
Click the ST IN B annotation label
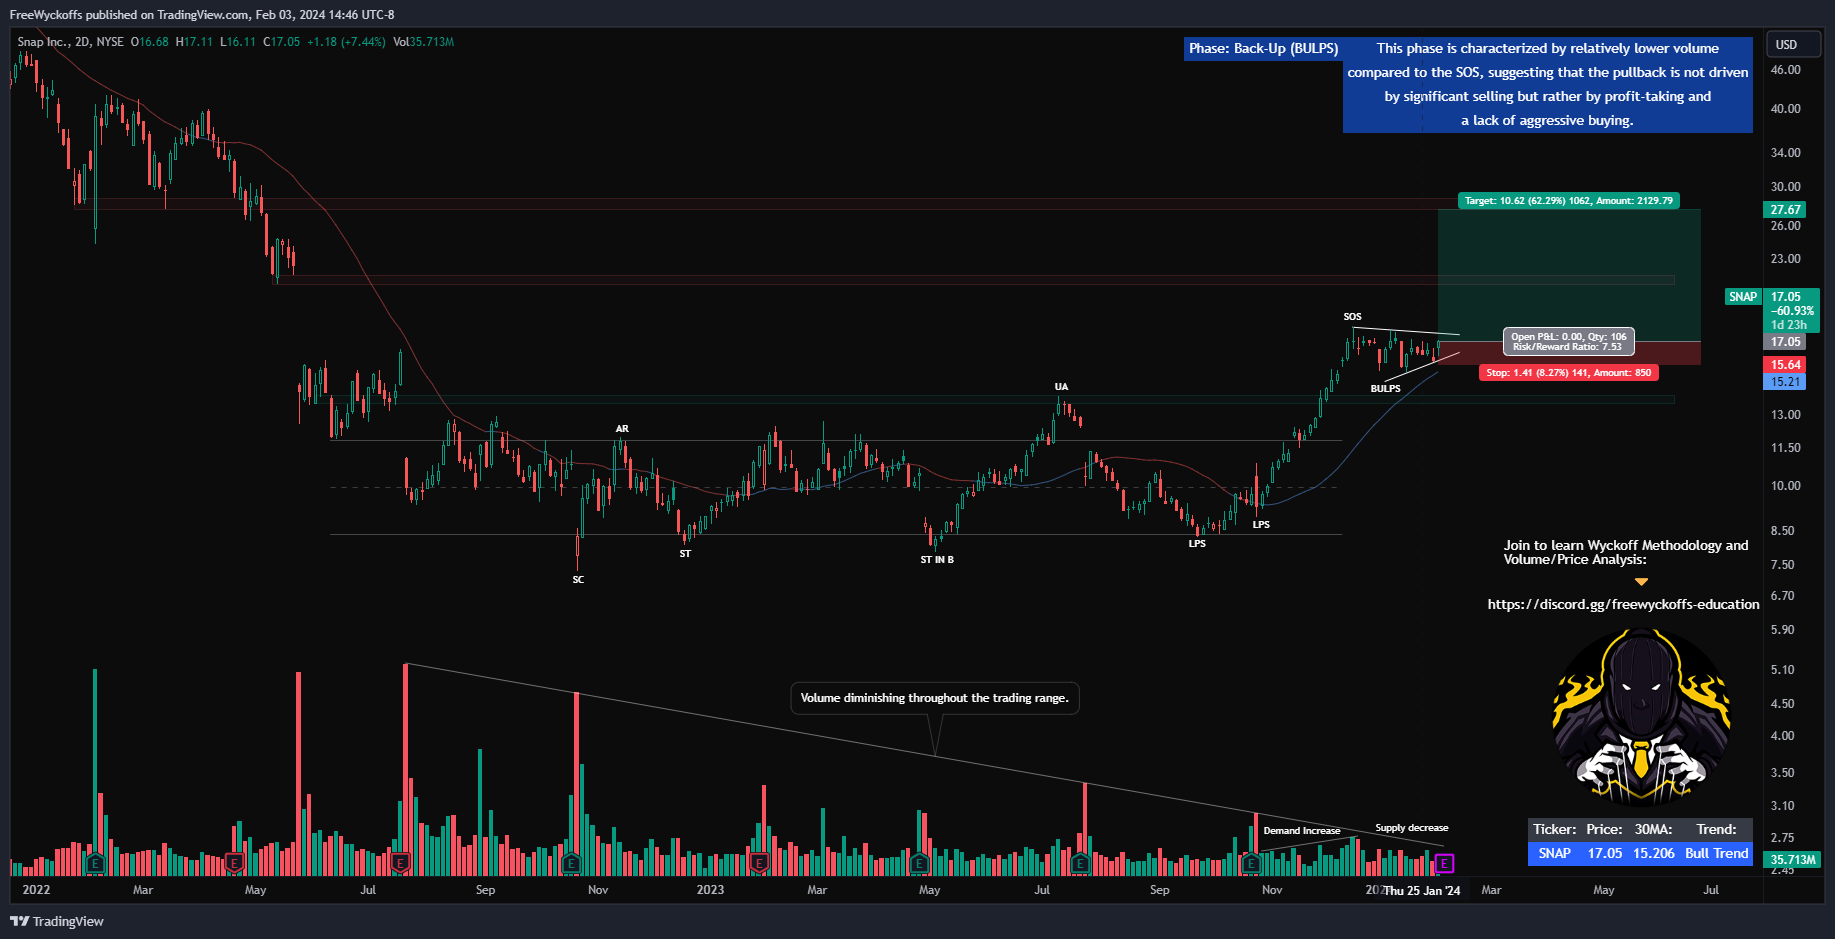[x=937, y=560]
